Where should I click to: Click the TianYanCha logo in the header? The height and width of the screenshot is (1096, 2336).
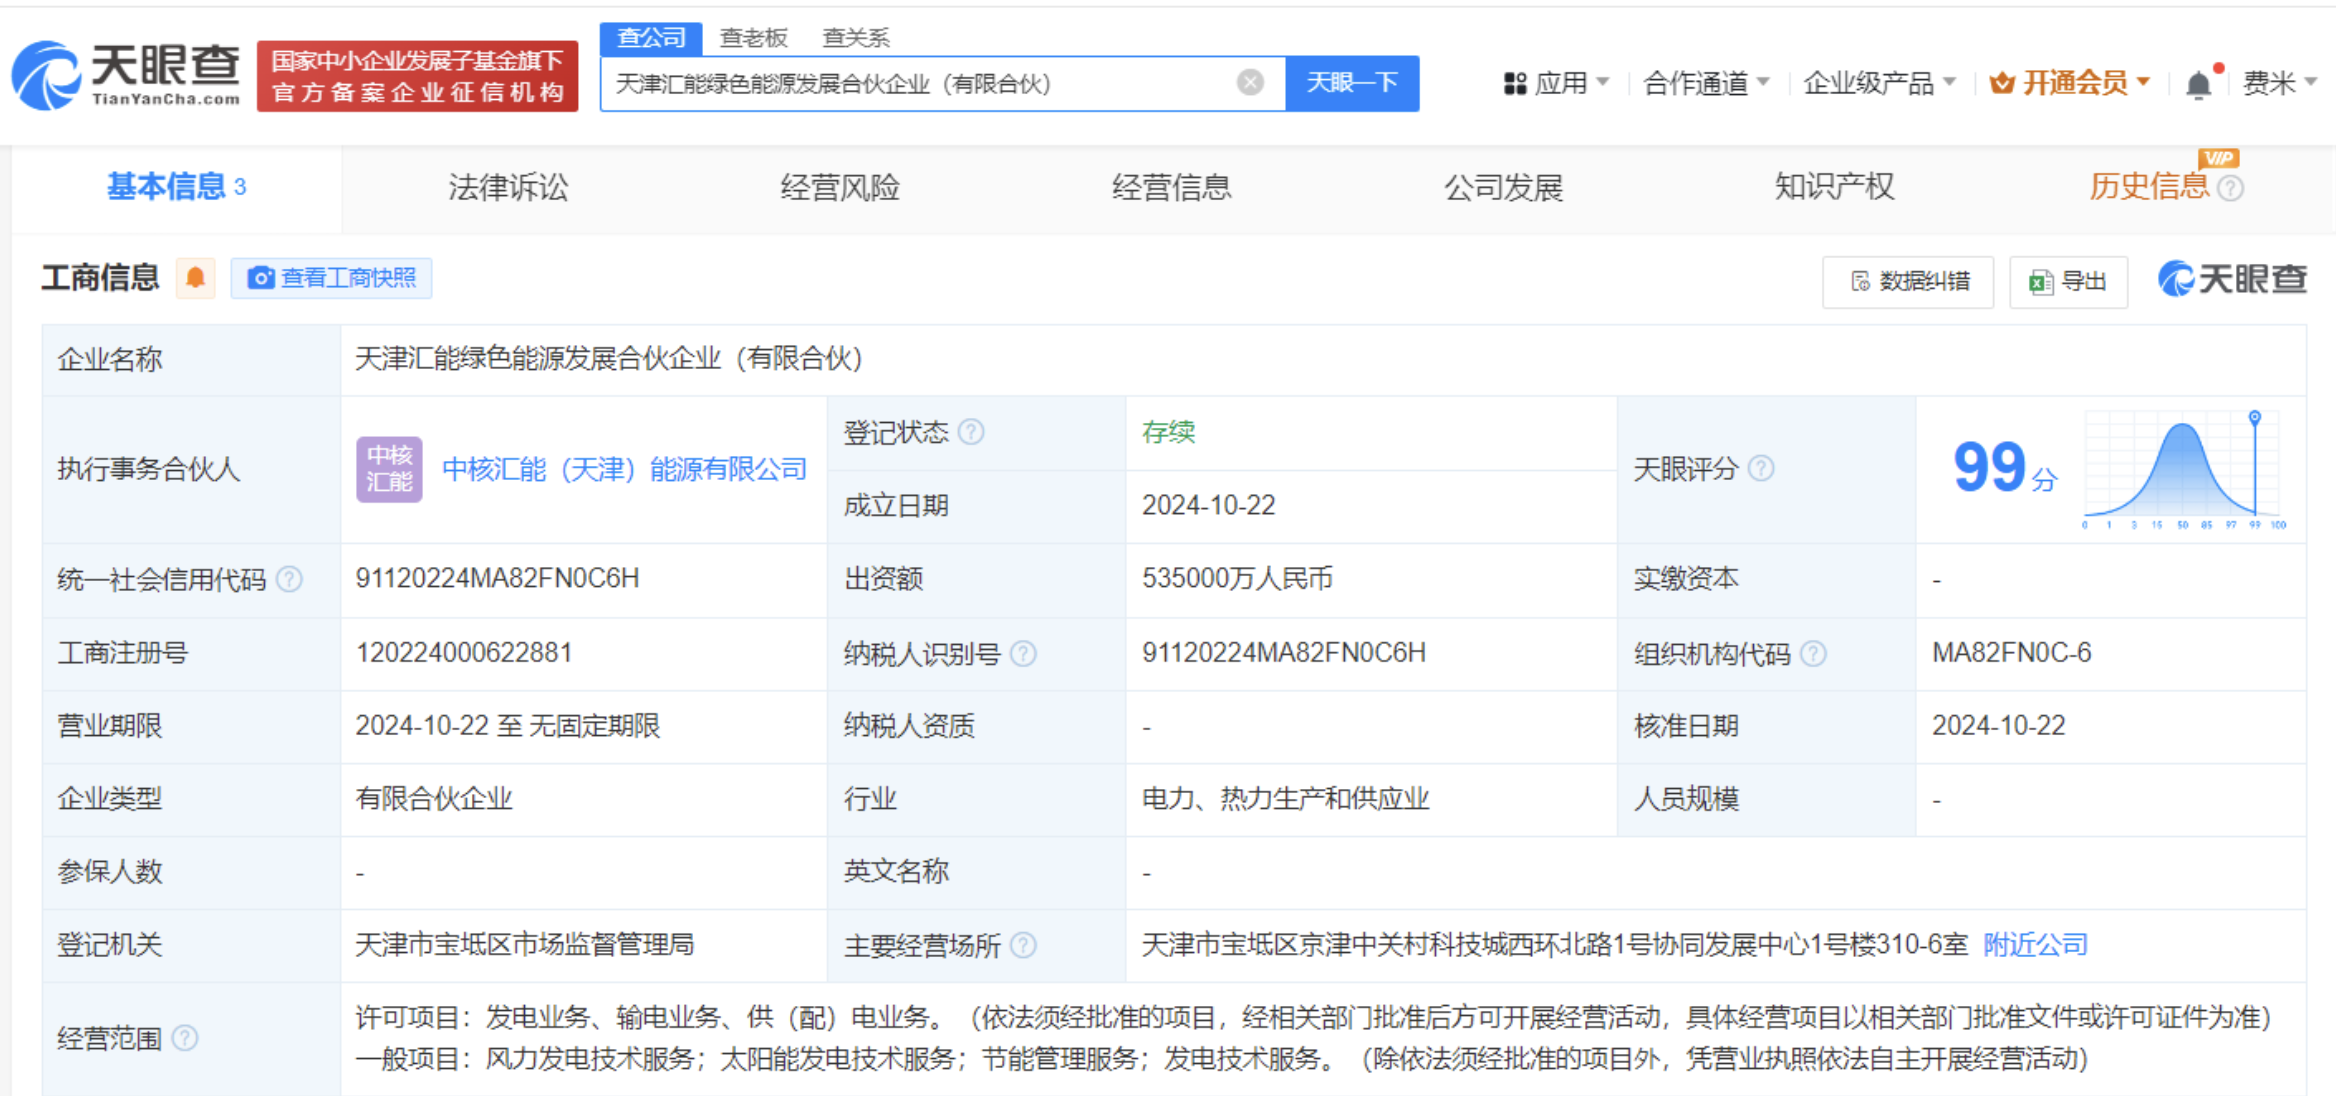(126, 75)
